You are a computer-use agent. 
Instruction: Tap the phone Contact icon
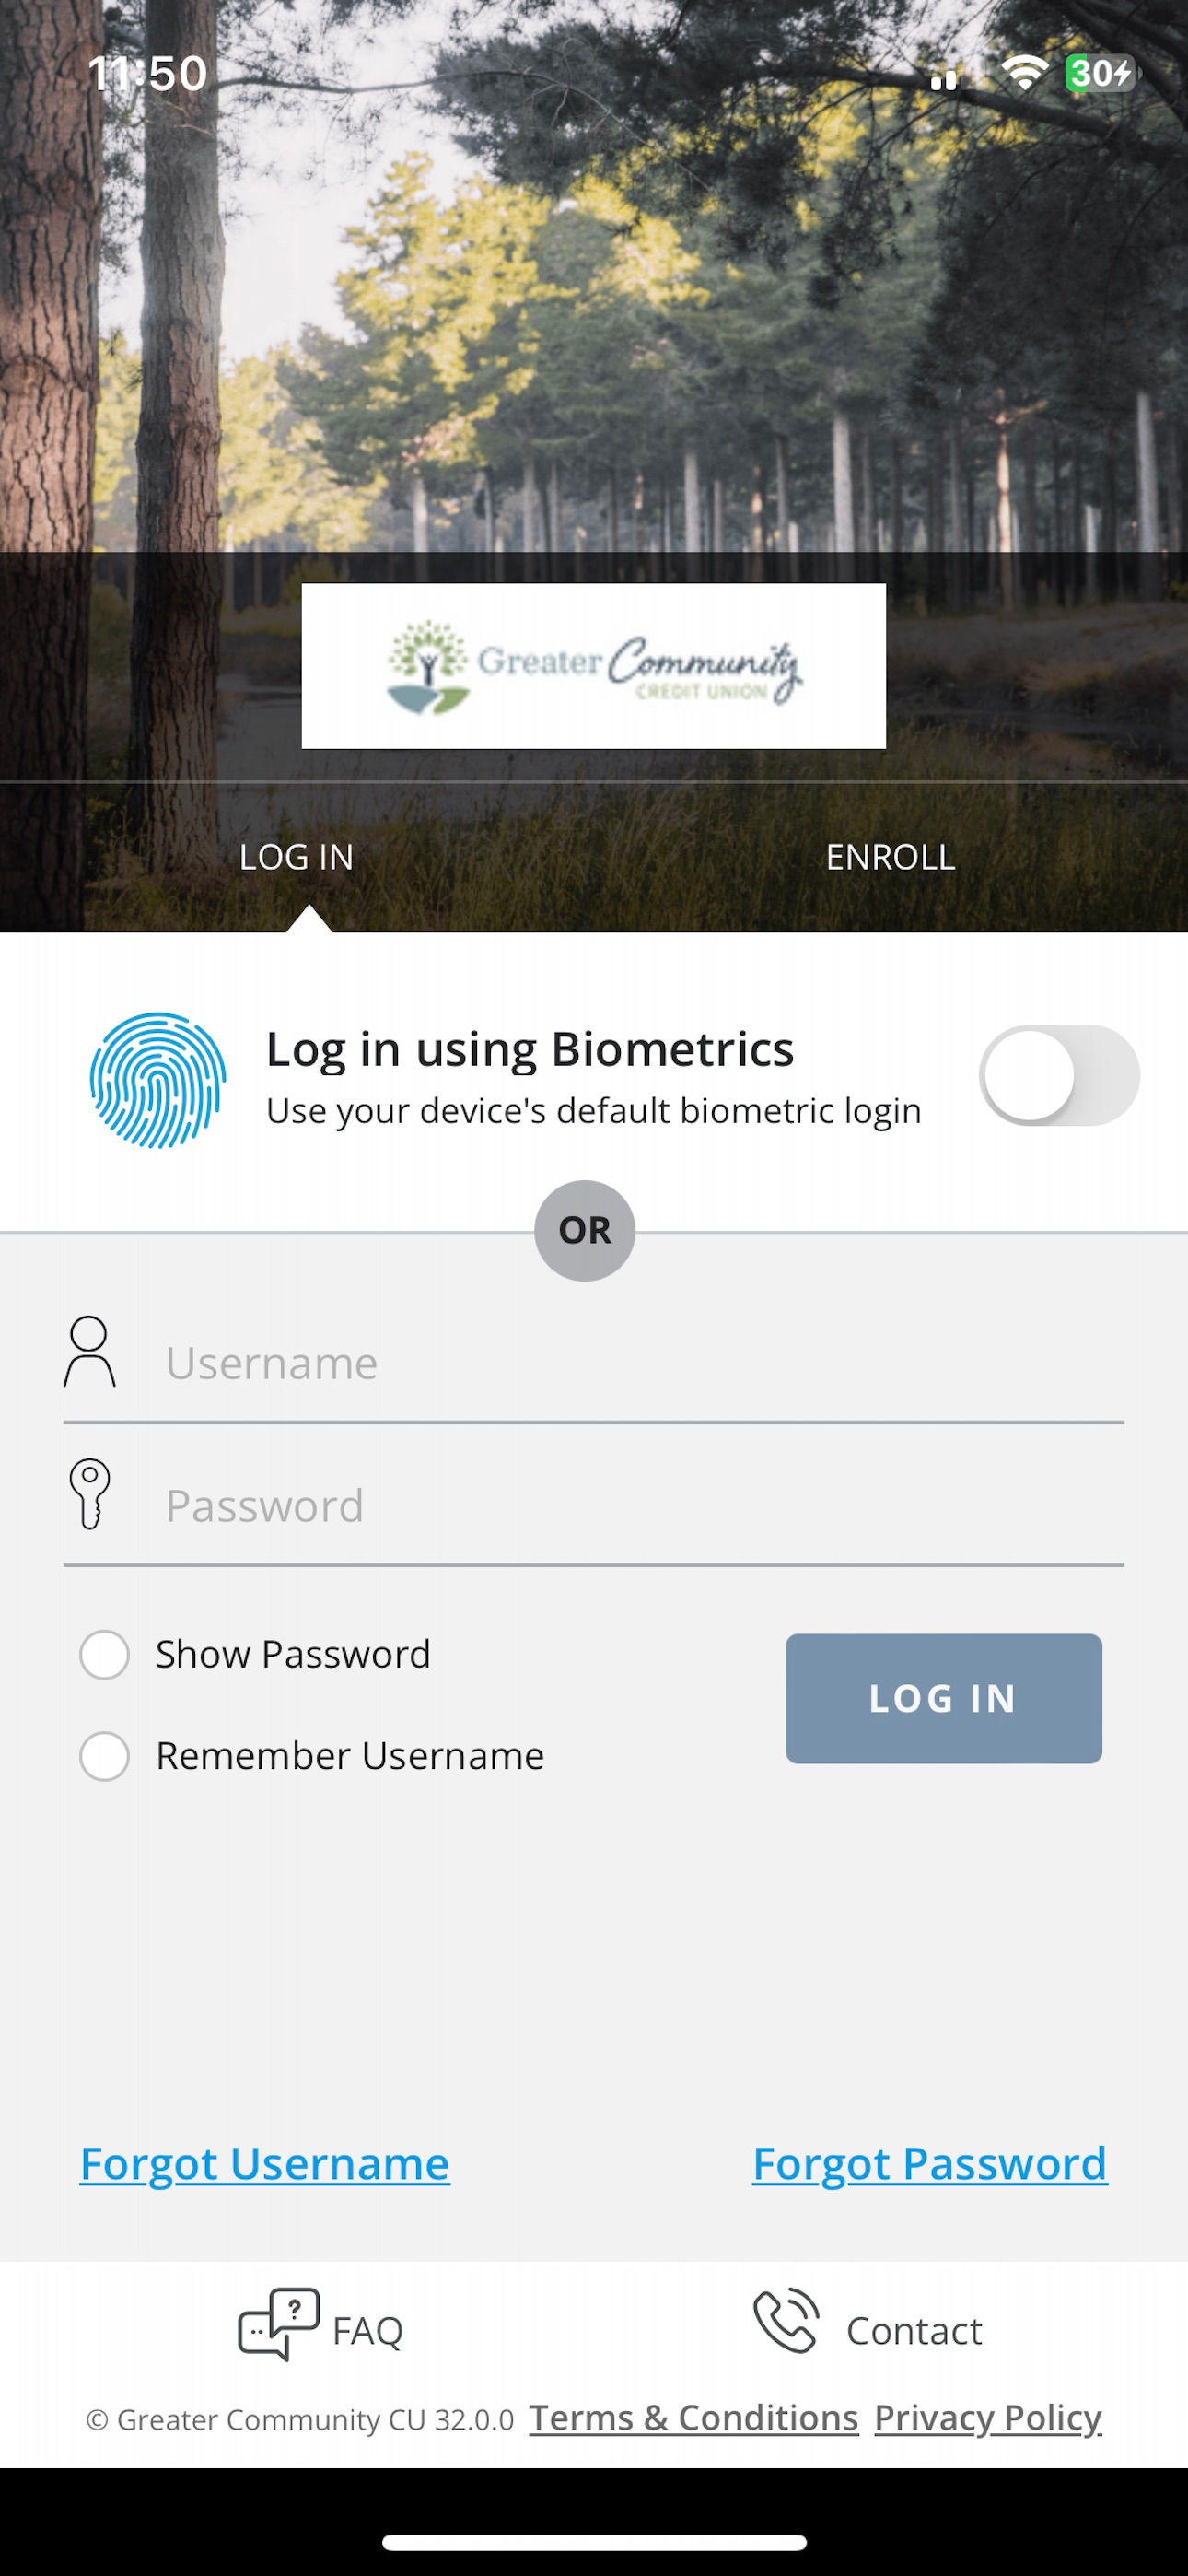point(787,2320)
